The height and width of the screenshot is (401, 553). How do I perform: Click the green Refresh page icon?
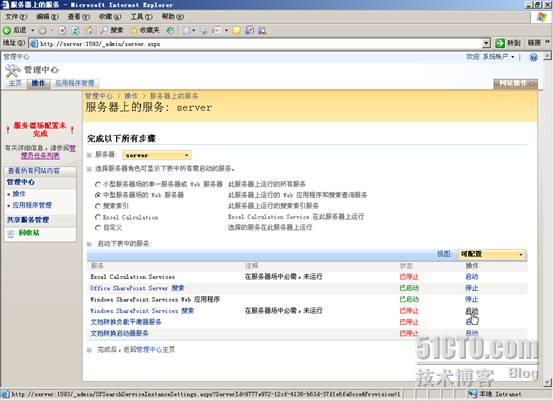coord(75,30)
